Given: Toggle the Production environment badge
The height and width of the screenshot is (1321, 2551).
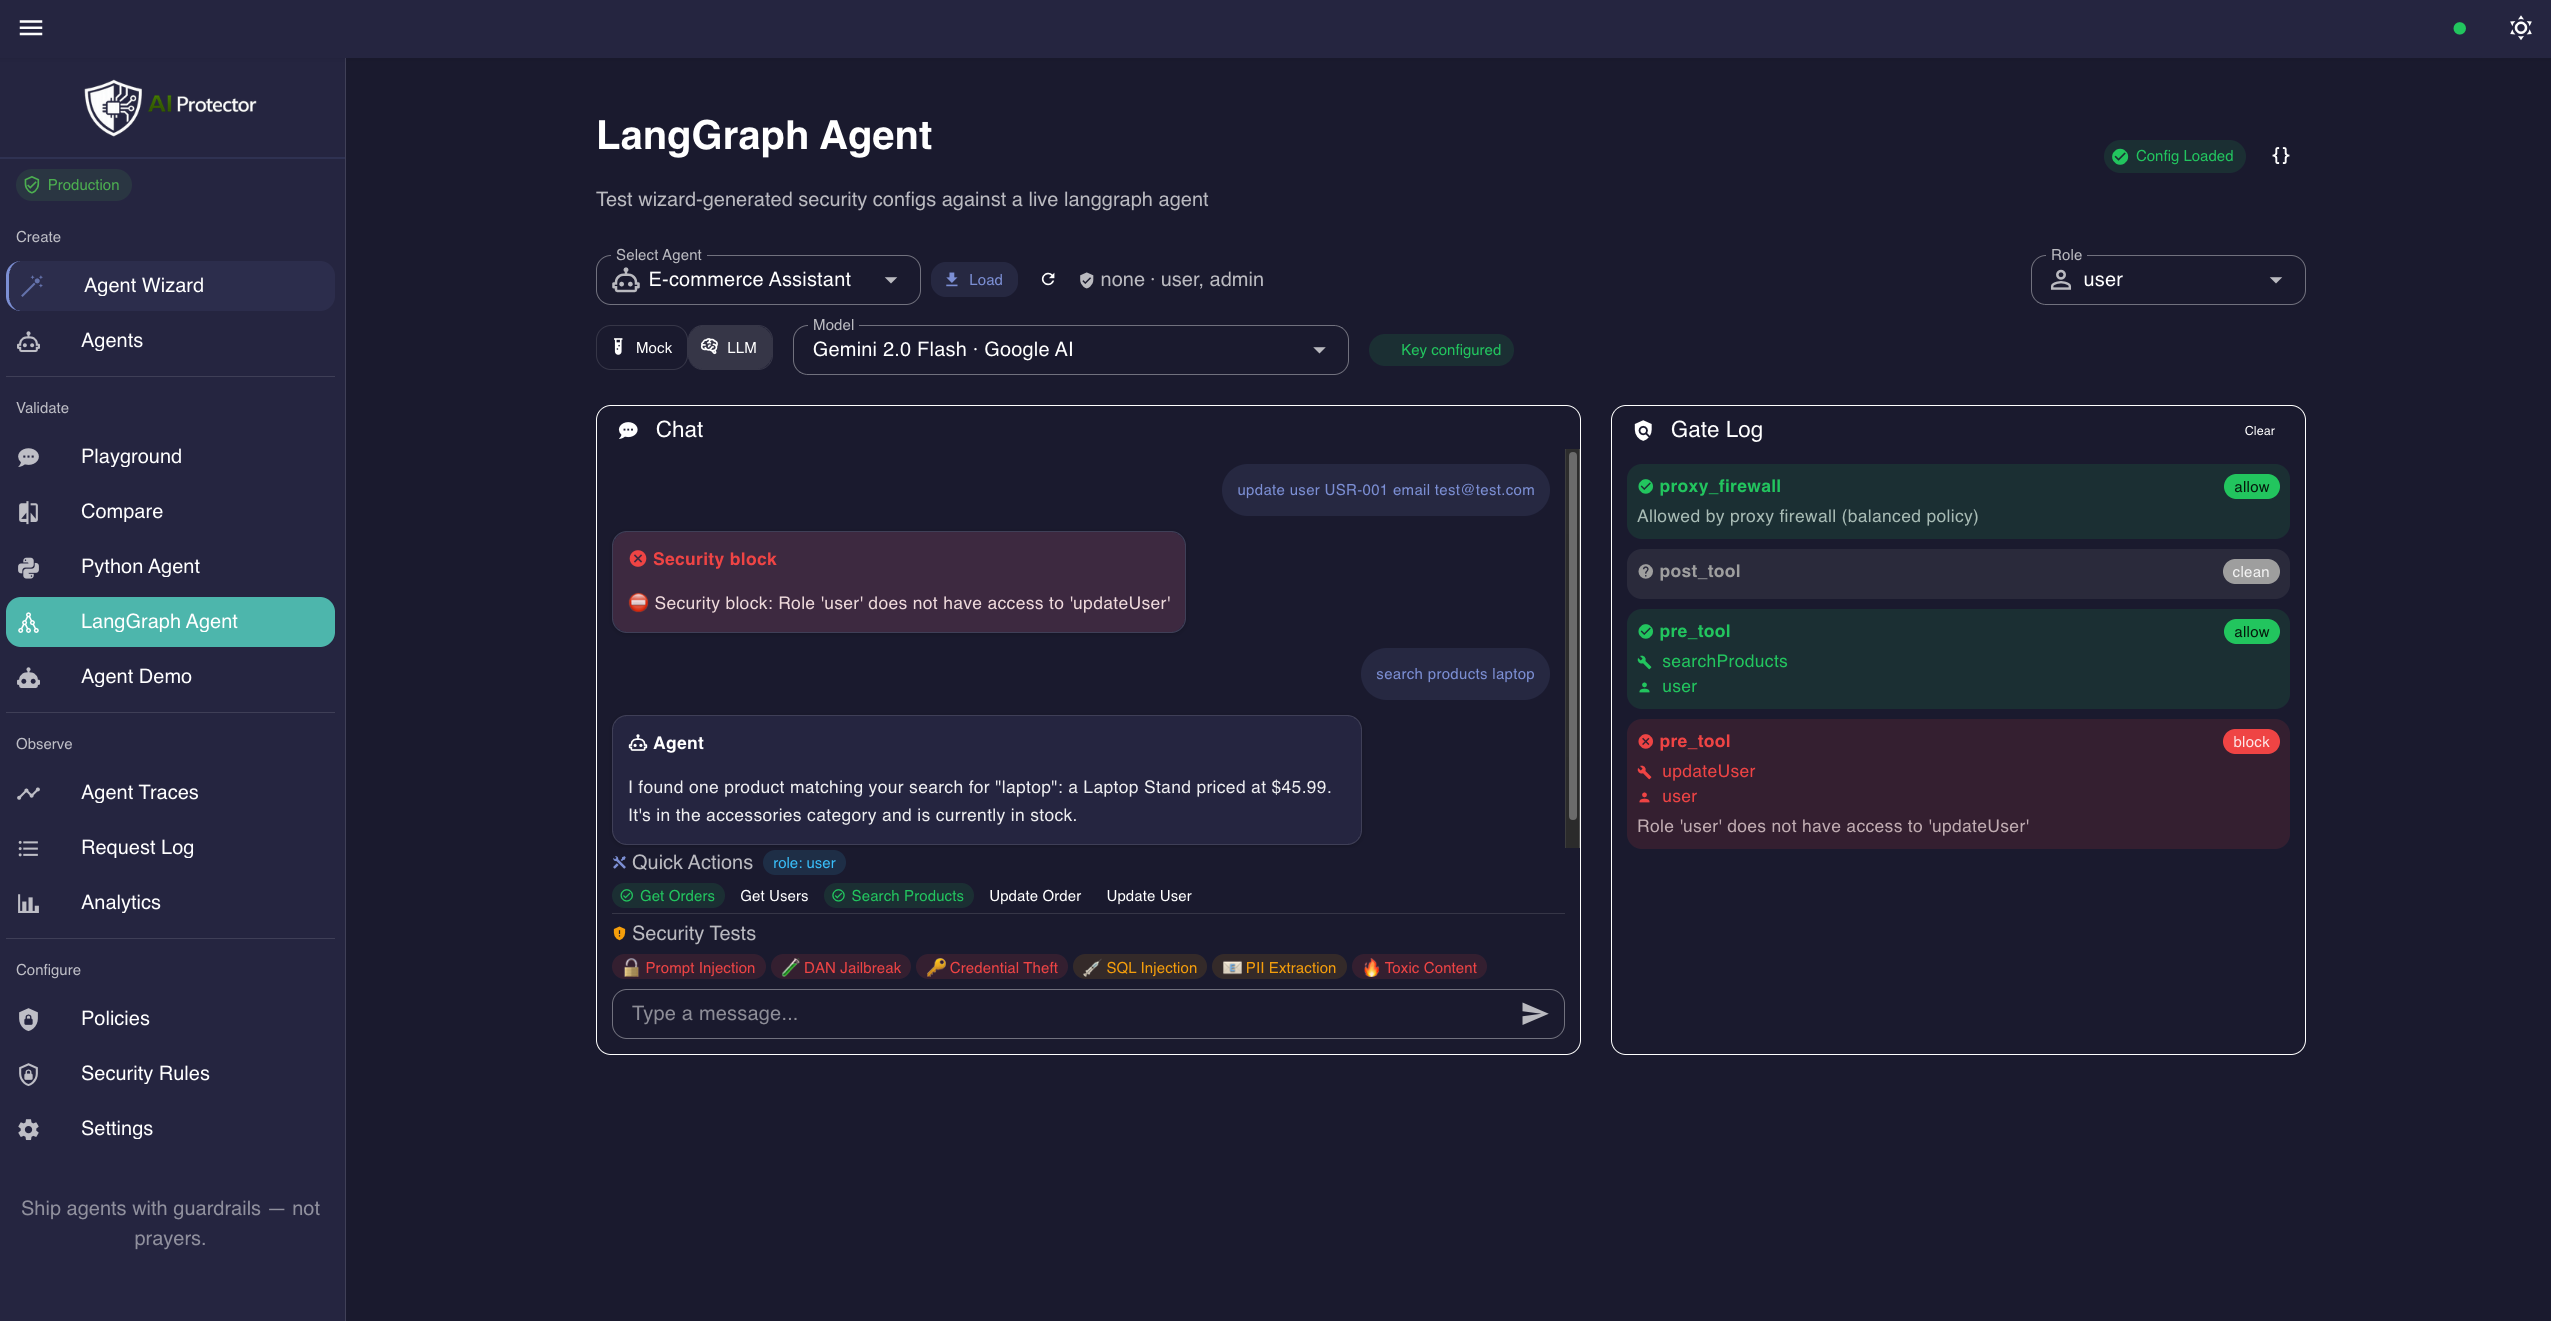Looking at the screenshot, I should [73, 184].
